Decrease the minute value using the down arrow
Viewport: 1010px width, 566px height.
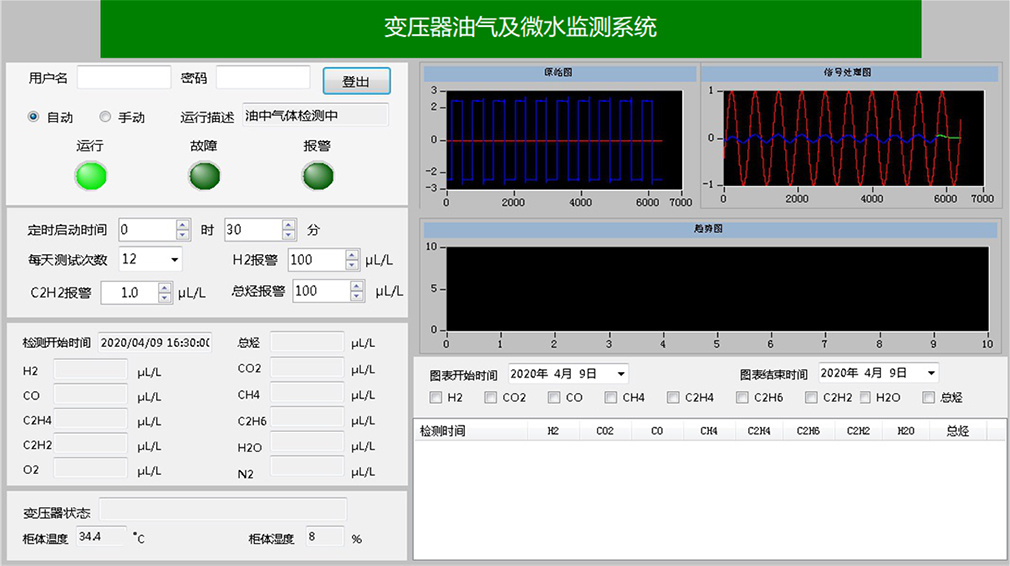click(289, 235)
